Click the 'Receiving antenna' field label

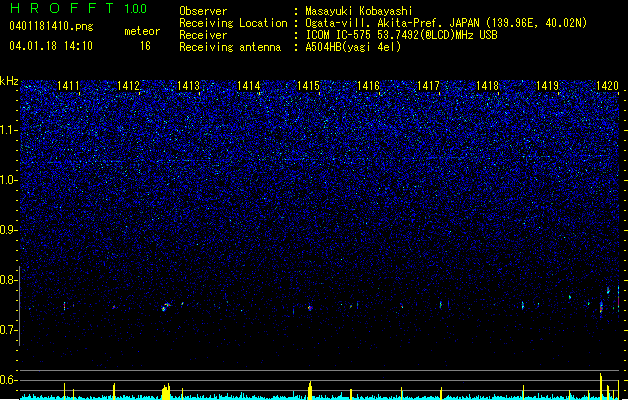[x=230, y=47]
